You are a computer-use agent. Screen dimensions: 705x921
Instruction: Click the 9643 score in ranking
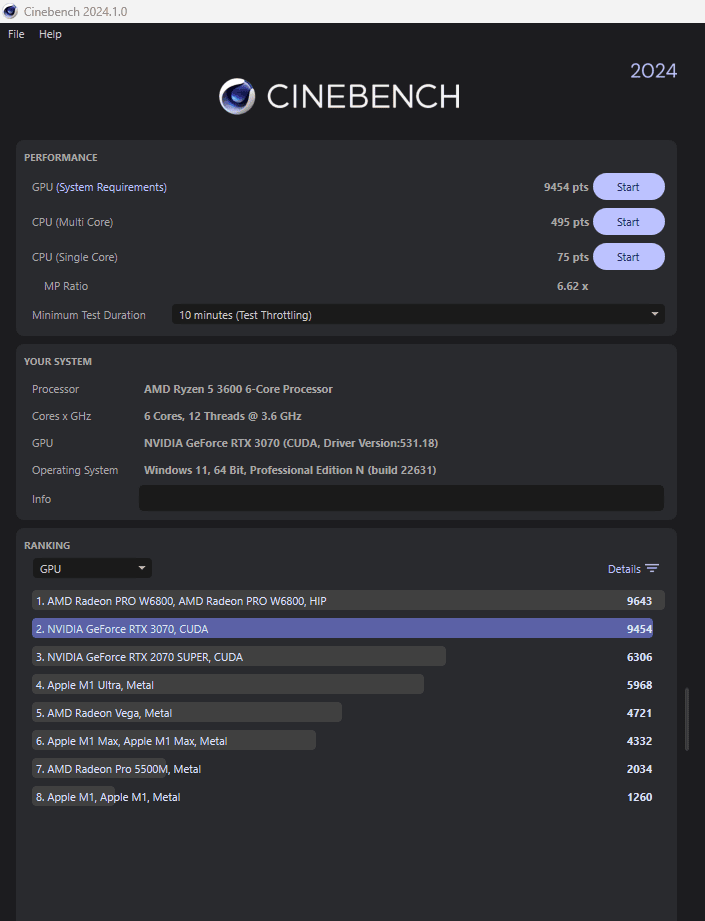[639, 601]
